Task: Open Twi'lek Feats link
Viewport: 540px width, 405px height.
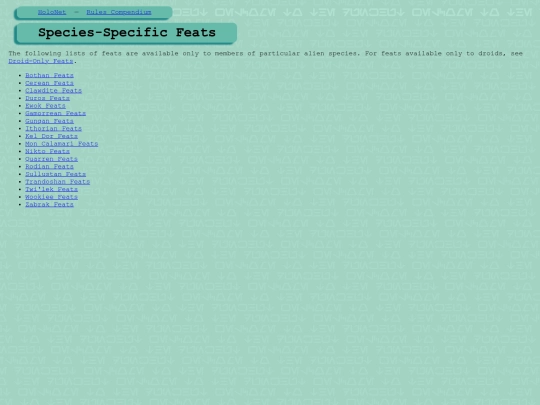Action: tap(51, 189)
